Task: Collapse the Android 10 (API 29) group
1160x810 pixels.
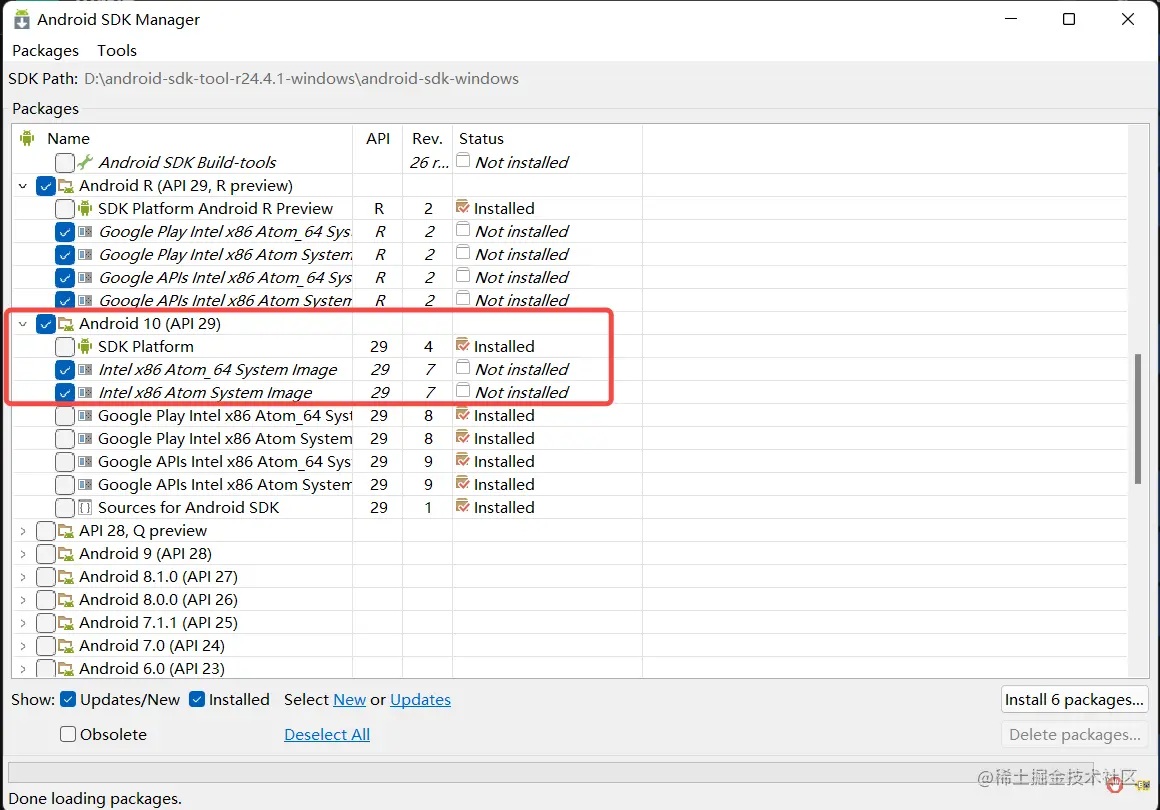Action: tap(23, 323)
